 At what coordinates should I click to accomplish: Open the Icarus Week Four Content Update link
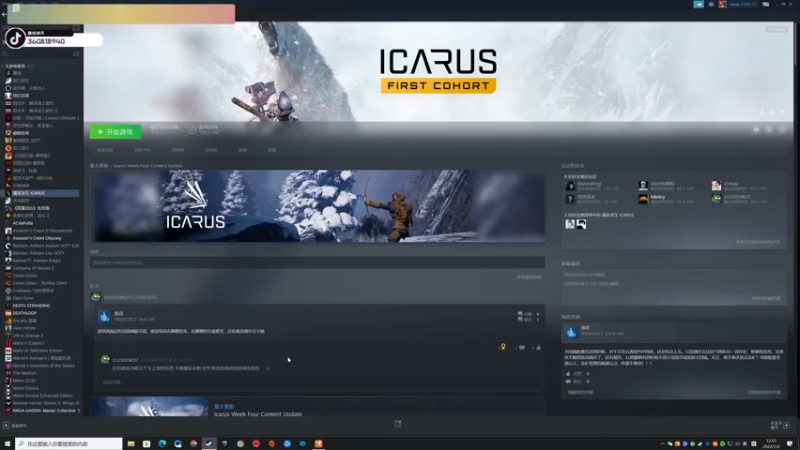point(258,414)
